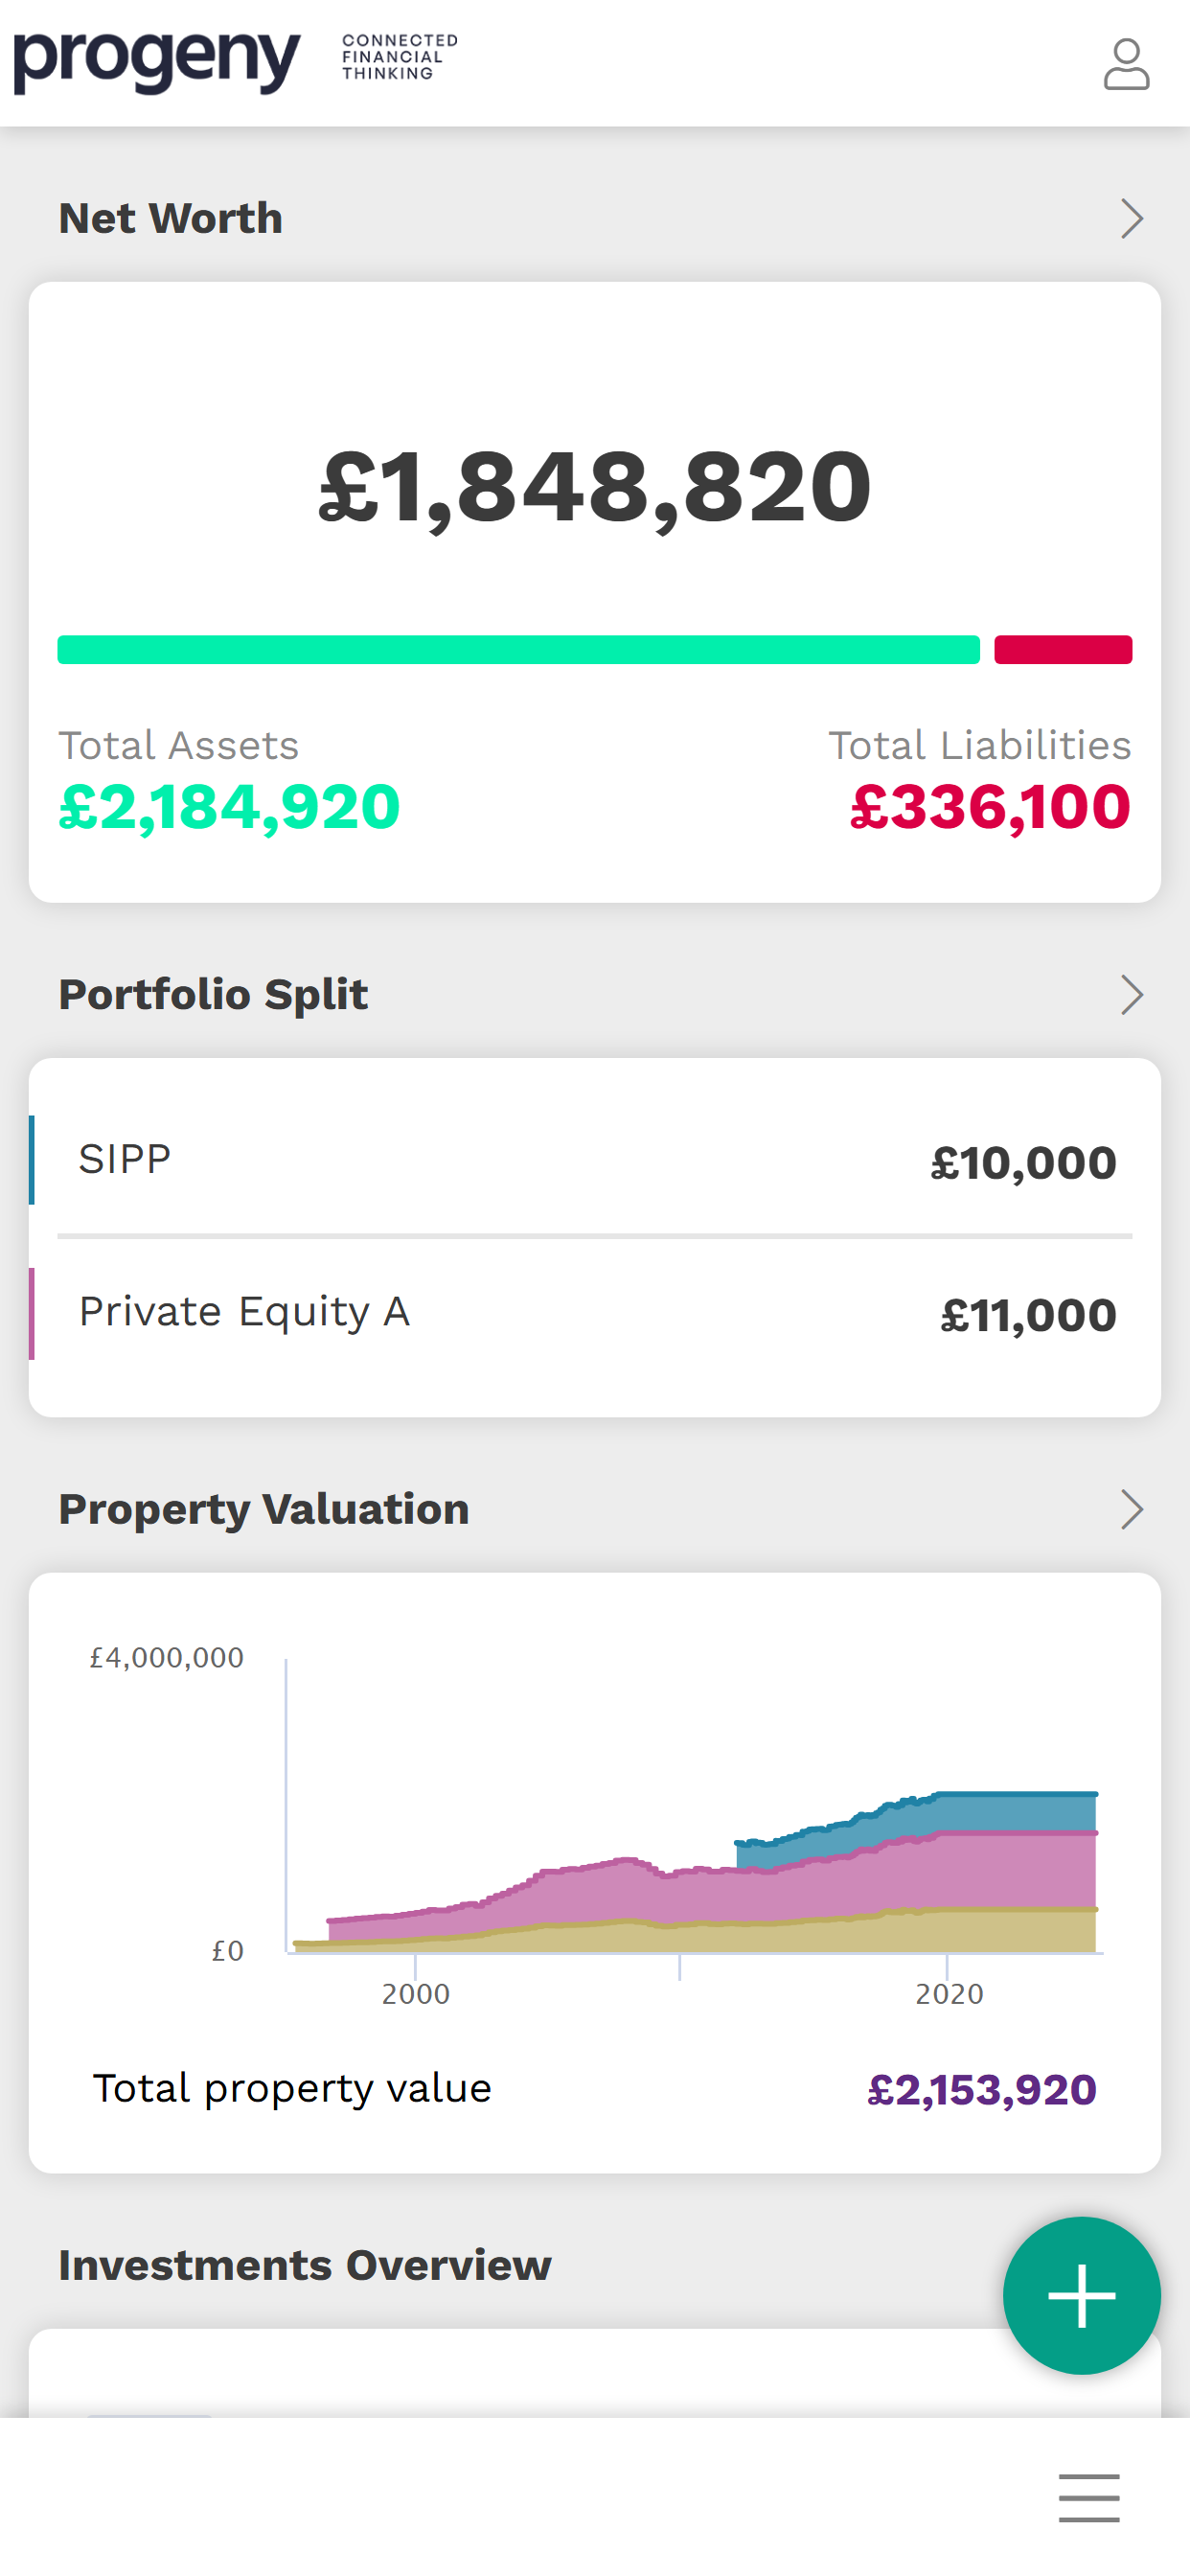Image resolution: width=1190 pixels, height=2576 pixels.
Task: Open the Portfolio Split heading
Action: point(213,994)
